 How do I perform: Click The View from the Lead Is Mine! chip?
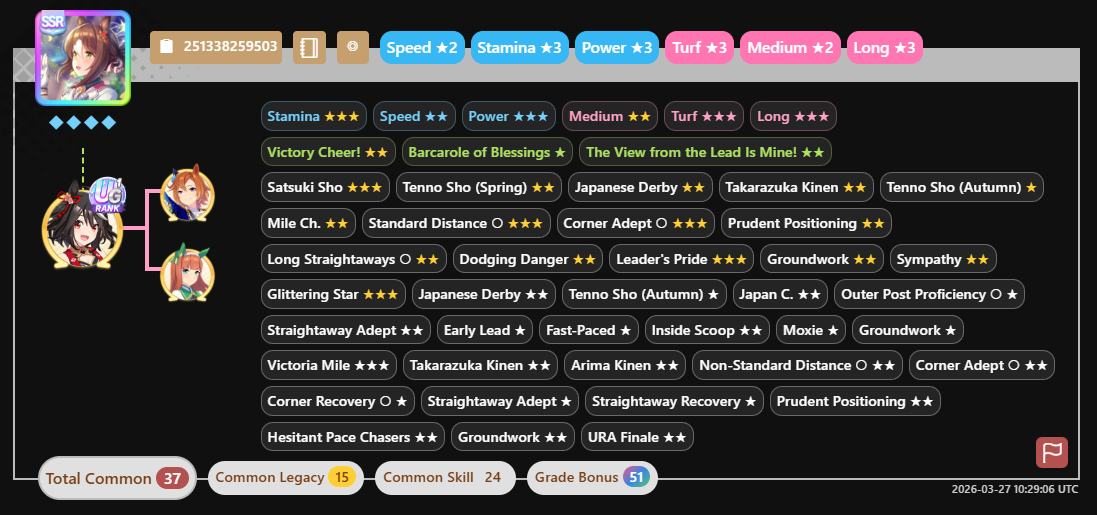point(705,152)
